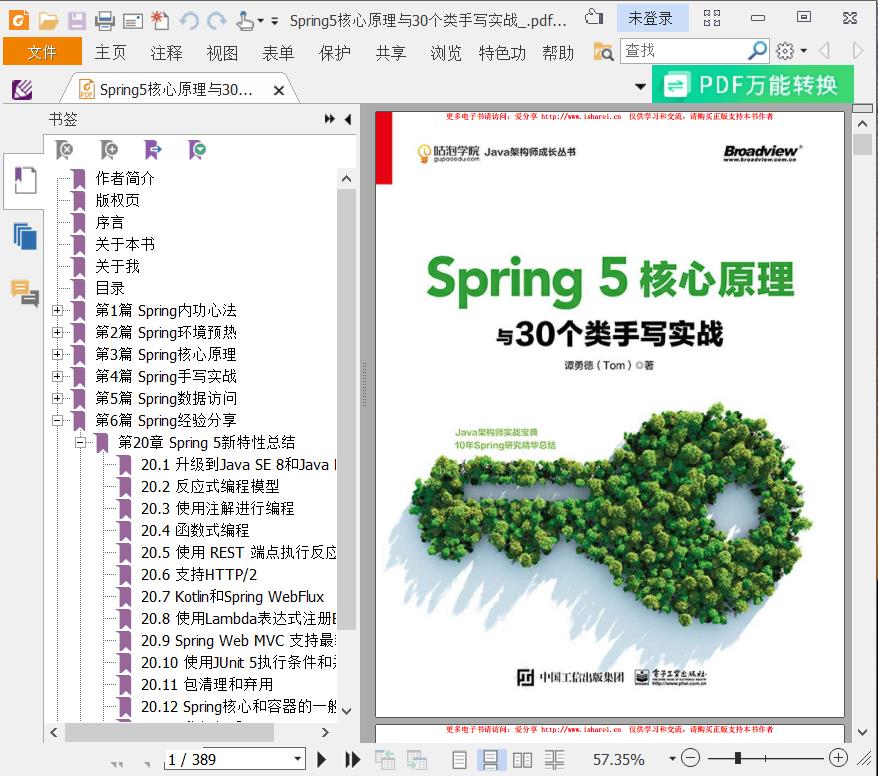878x776 pixels.
Task: Click the 查找 search input field
Action: tap(683, 51)
